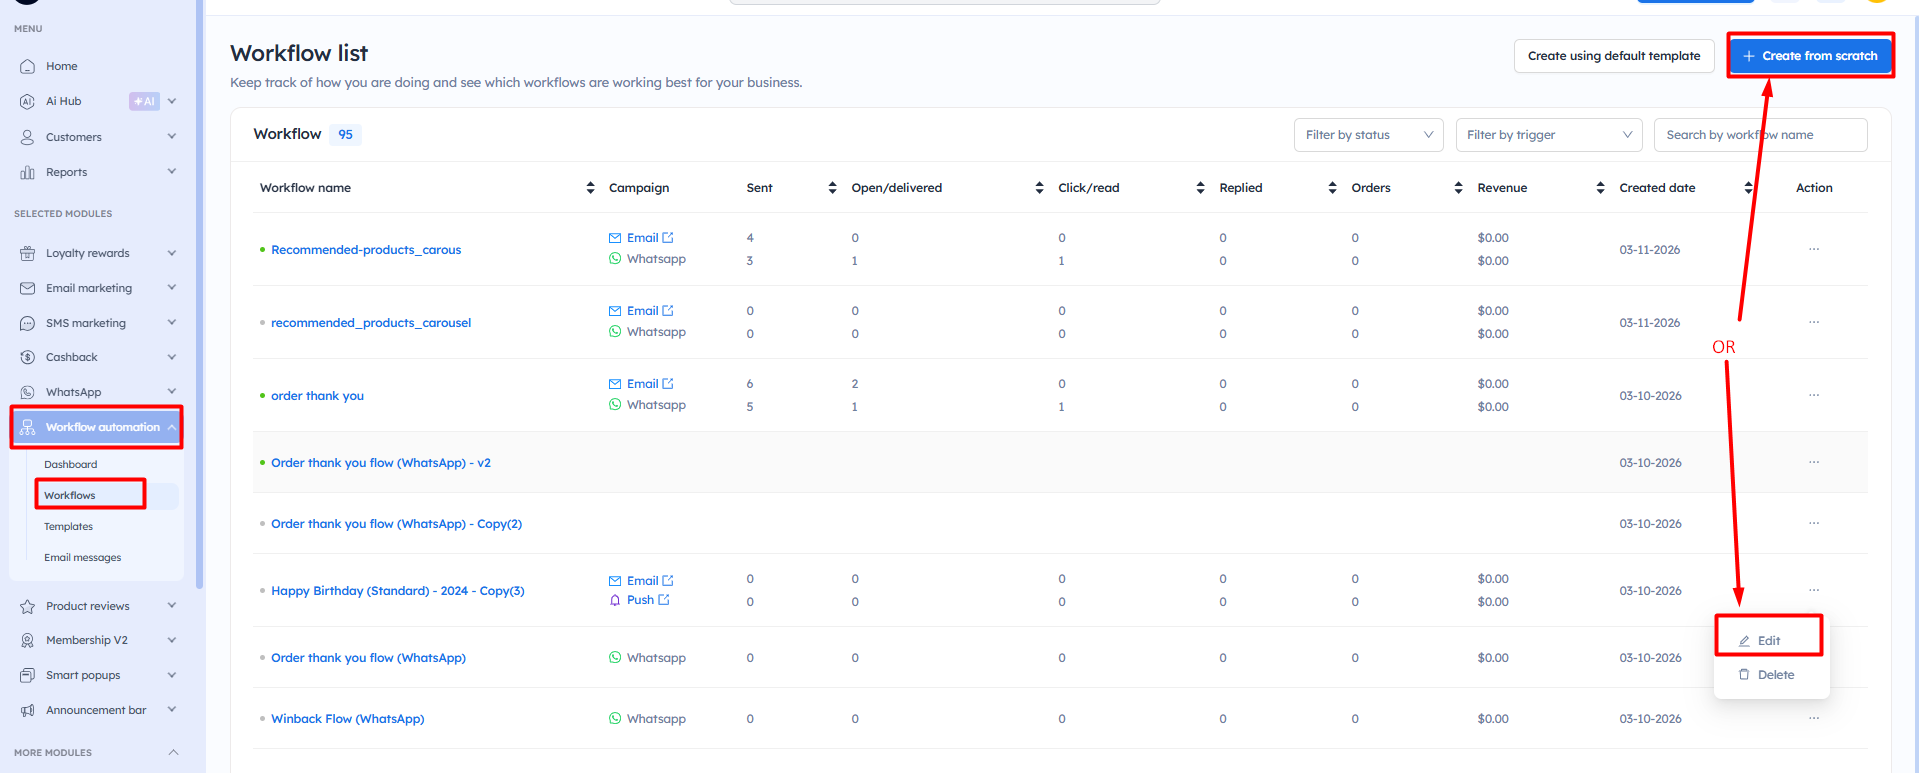Click the Home icon in sidebar
Image resolution: width=1919 pixels, height=773 pixels.
pos(27,66)
